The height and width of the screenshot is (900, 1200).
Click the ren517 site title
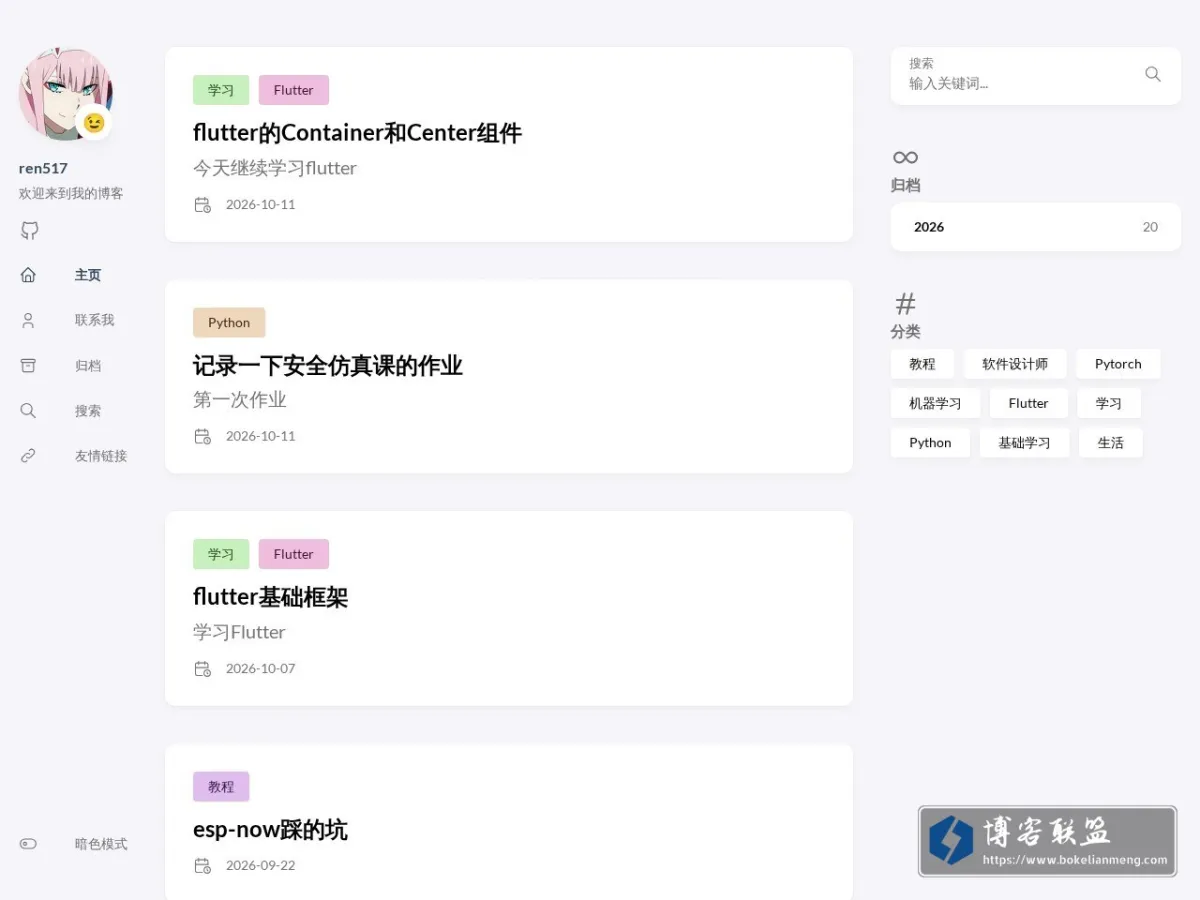[43, 168]
